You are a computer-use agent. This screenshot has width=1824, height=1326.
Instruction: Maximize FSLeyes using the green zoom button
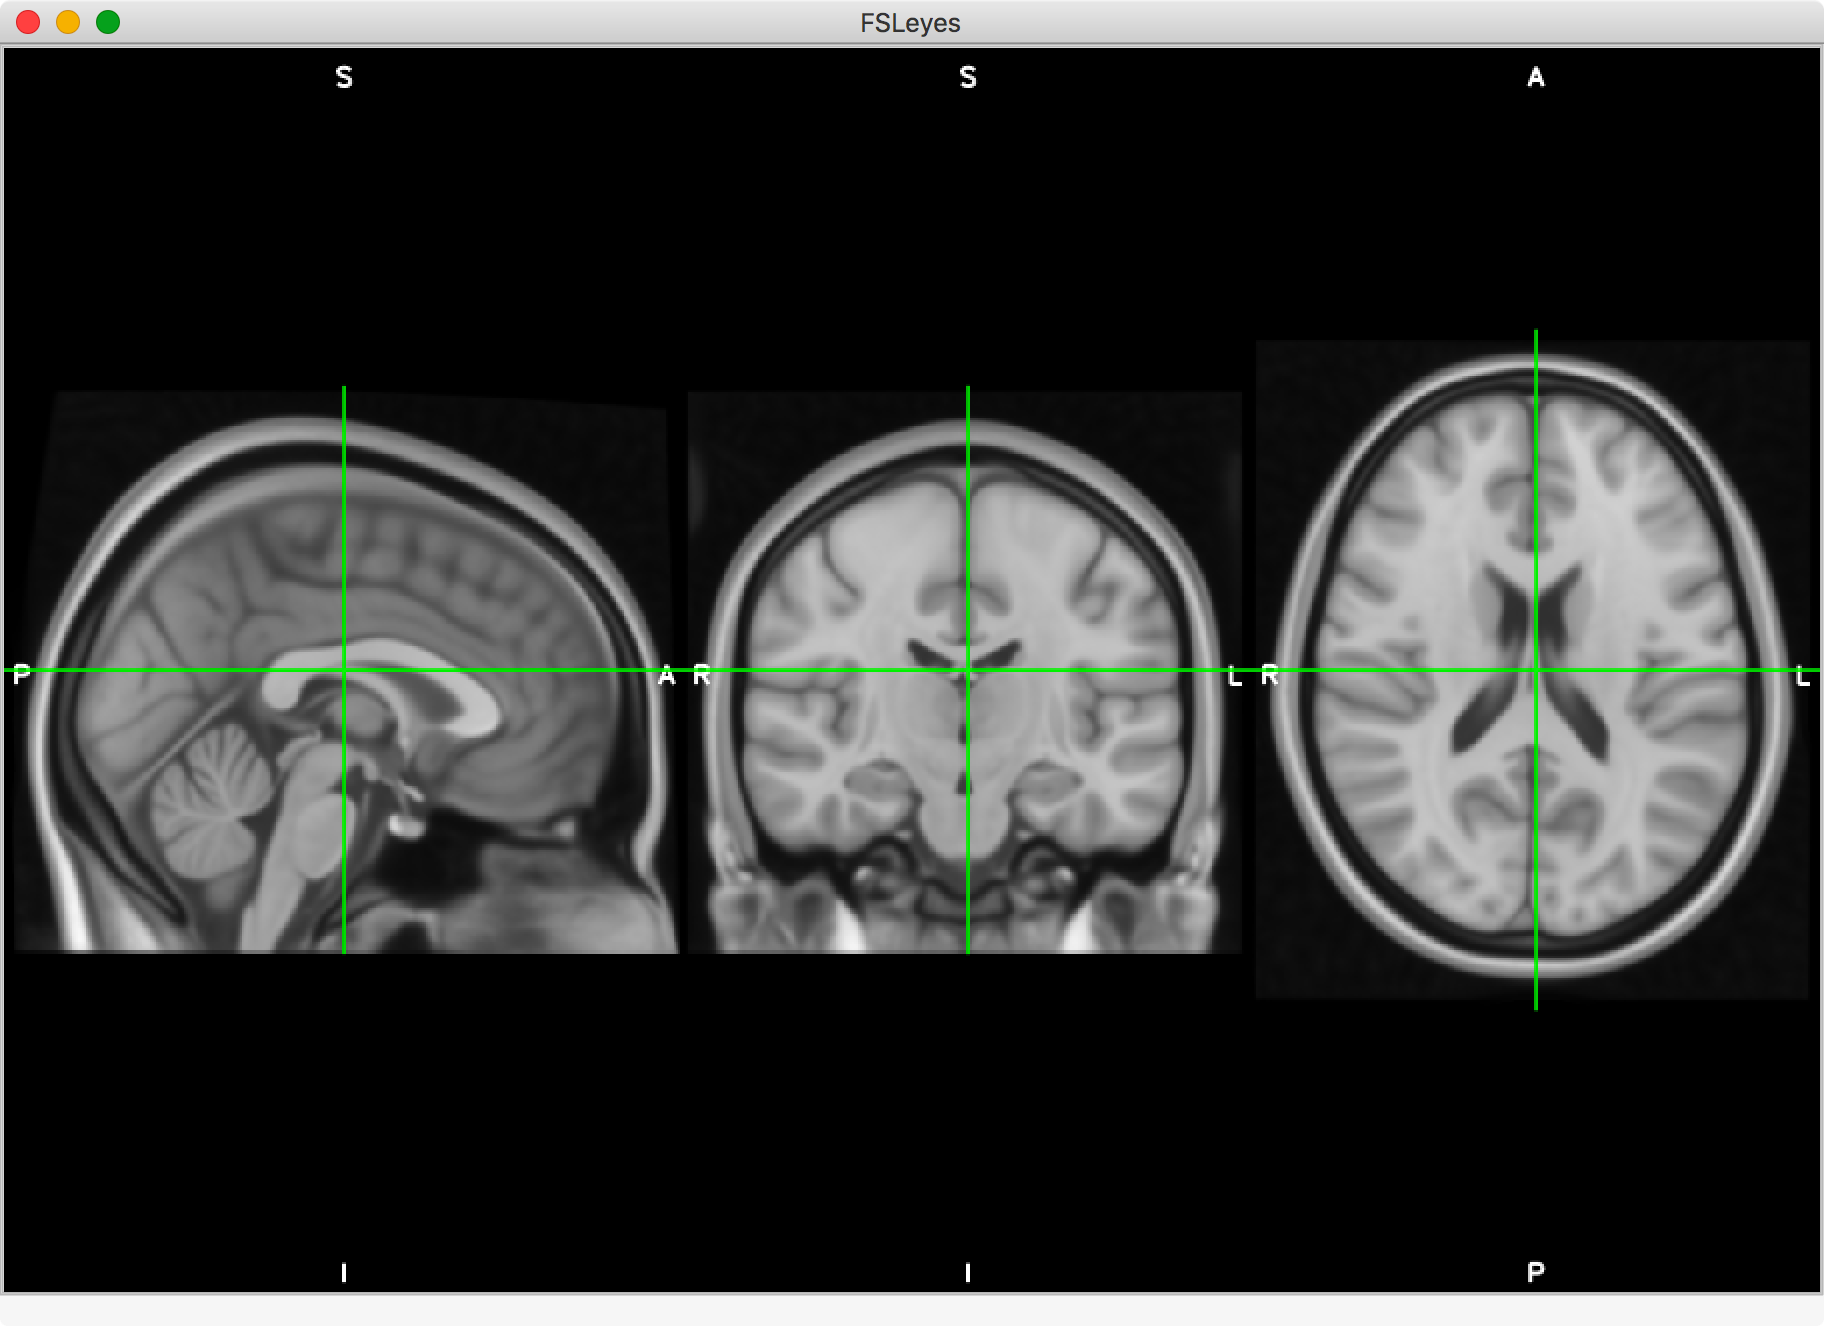tap(107, 21)
